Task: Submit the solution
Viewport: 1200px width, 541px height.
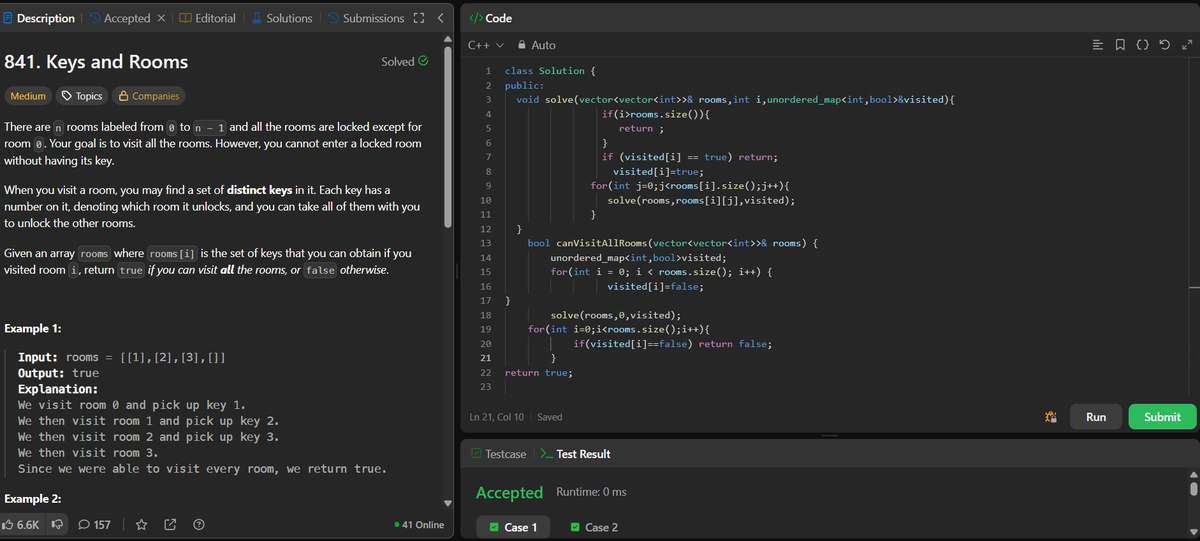Action: (x=1162, y=417)
